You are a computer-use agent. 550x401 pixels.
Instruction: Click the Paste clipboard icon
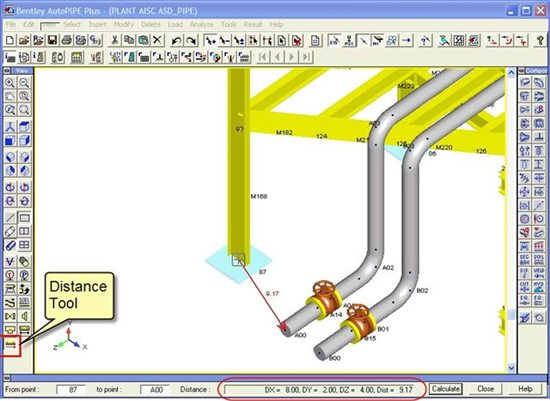[143, 41]
